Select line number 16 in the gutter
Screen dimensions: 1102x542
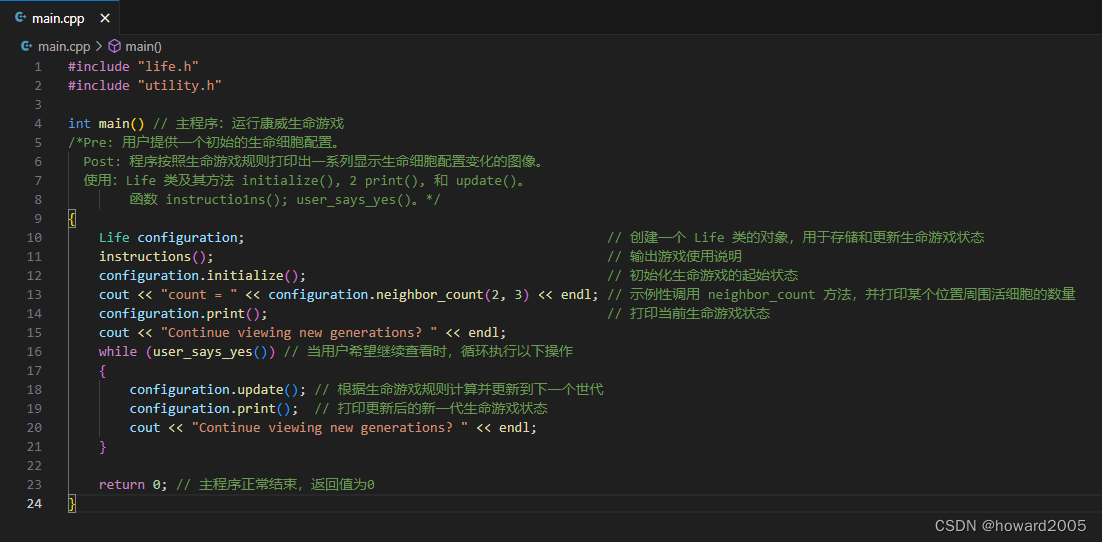point(35,351)
